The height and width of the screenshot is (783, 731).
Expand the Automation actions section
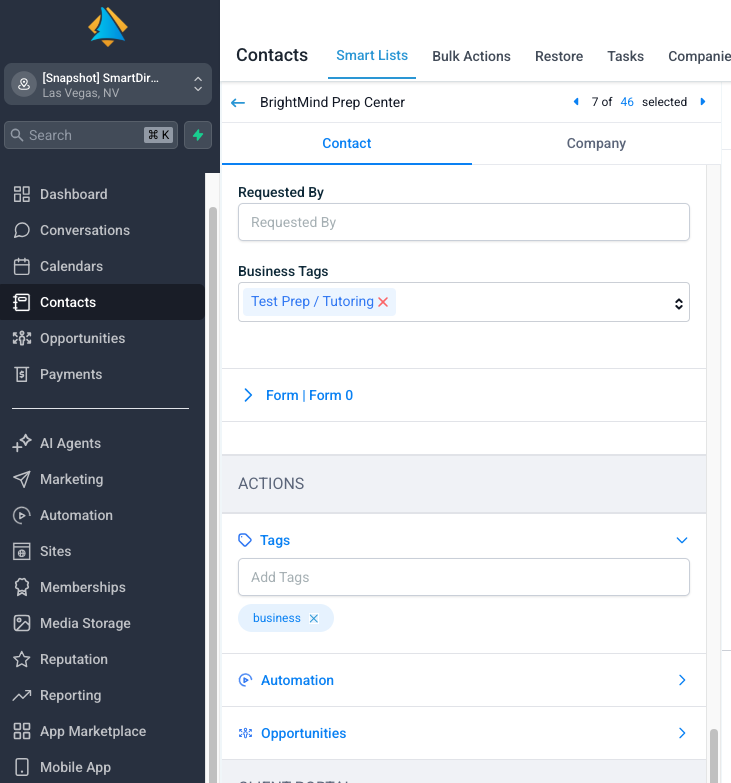click(682, 680)
